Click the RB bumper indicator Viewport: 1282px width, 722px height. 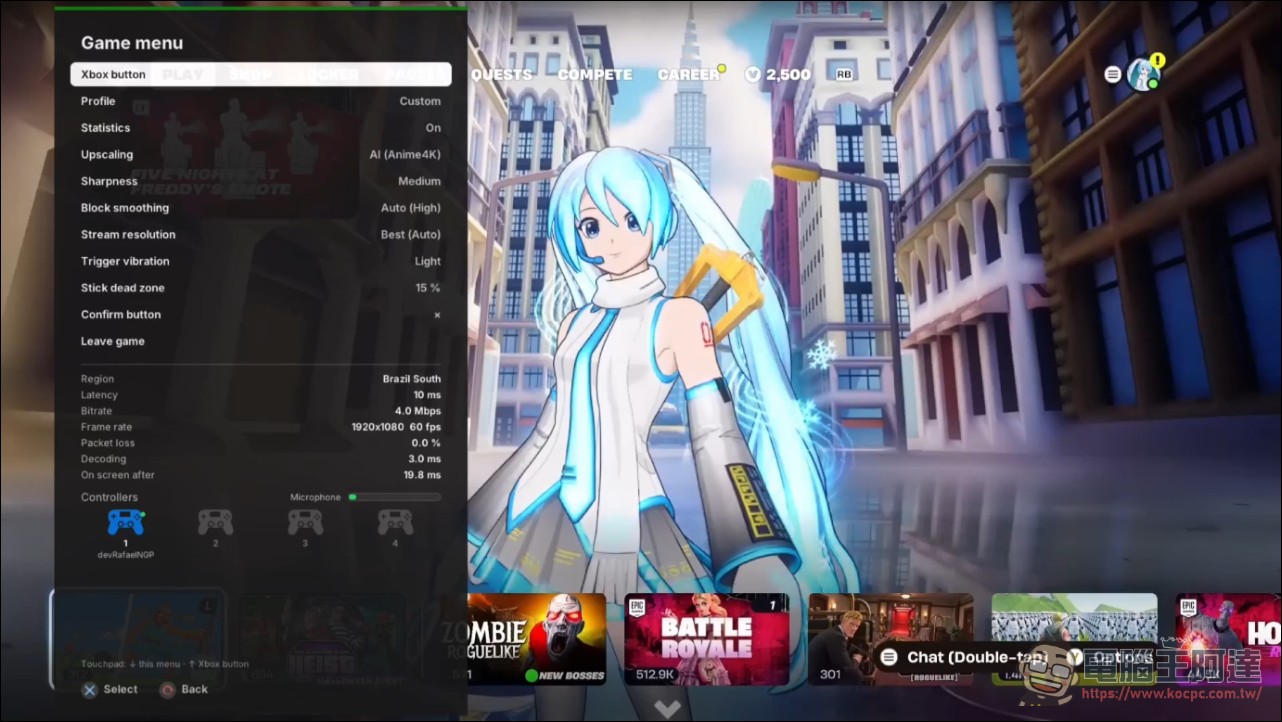coord(843,75)
